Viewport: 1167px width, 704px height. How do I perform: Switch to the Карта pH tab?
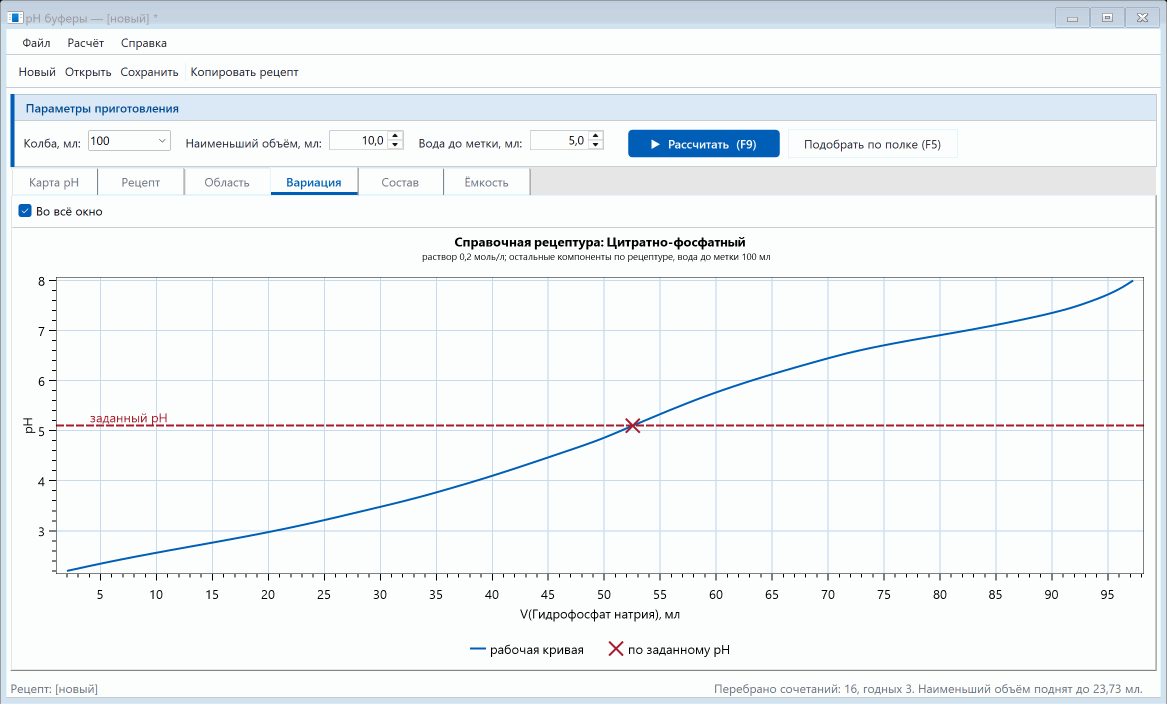54,182
